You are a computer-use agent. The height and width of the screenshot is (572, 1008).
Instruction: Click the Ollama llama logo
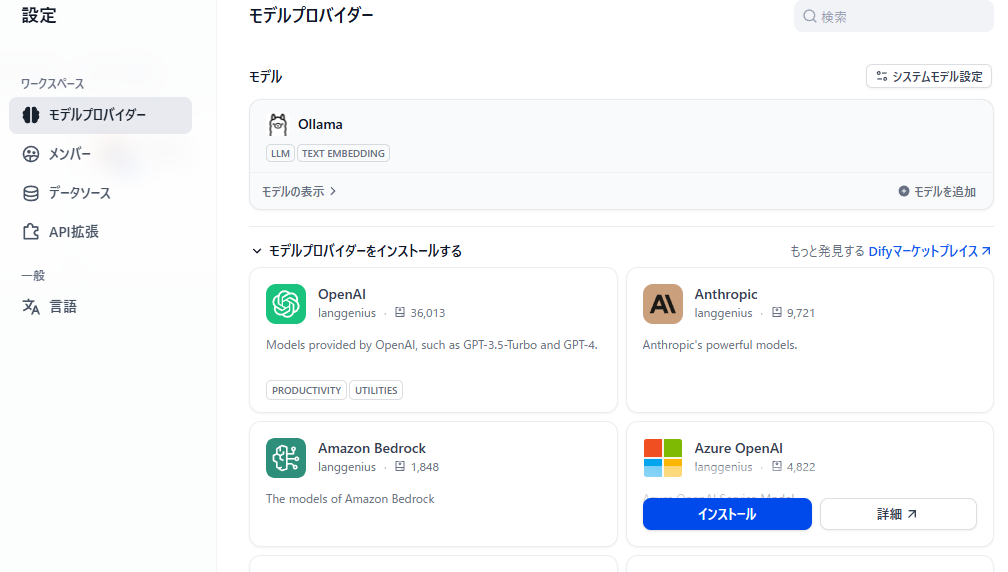click(278, 125)
